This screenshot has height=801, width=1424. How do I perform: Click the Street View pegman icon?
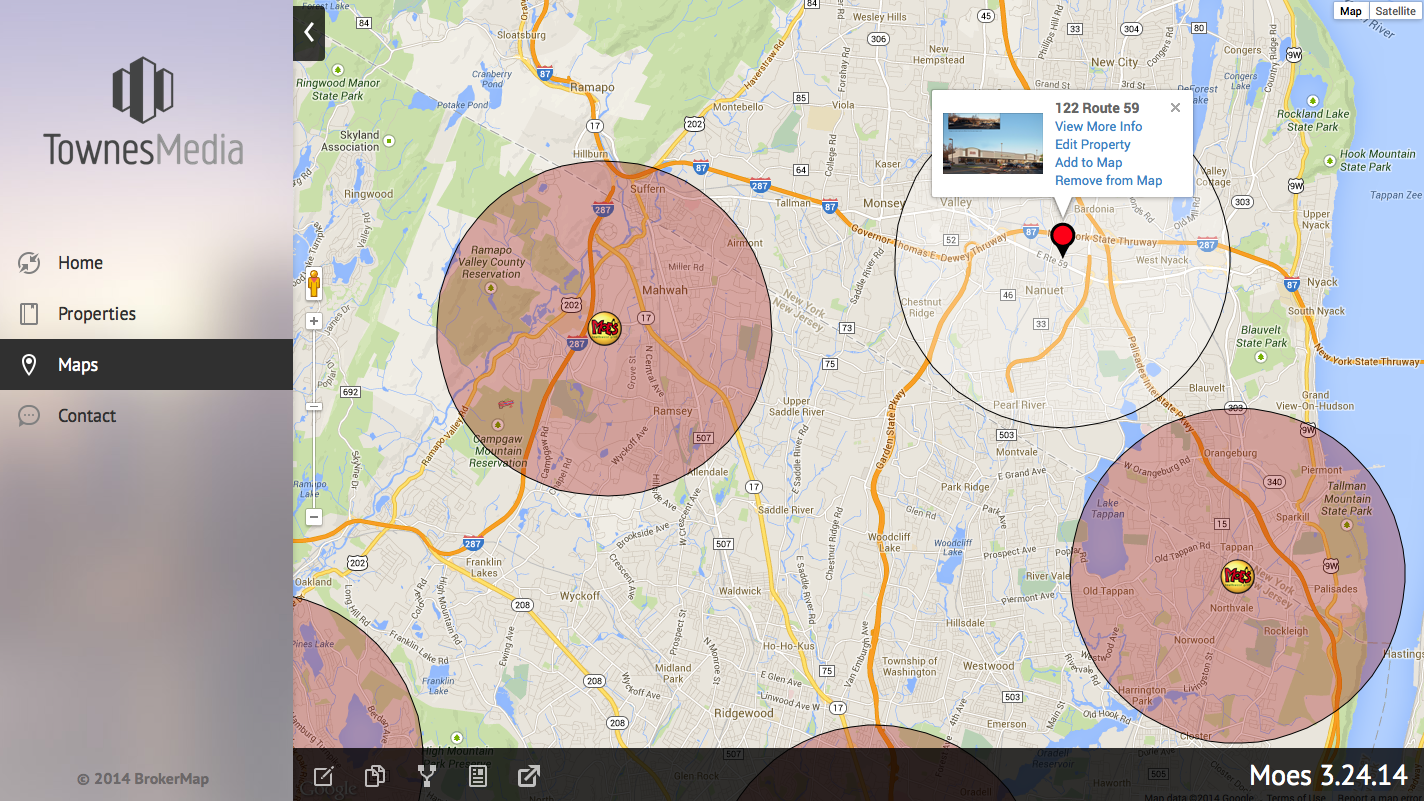314,284
